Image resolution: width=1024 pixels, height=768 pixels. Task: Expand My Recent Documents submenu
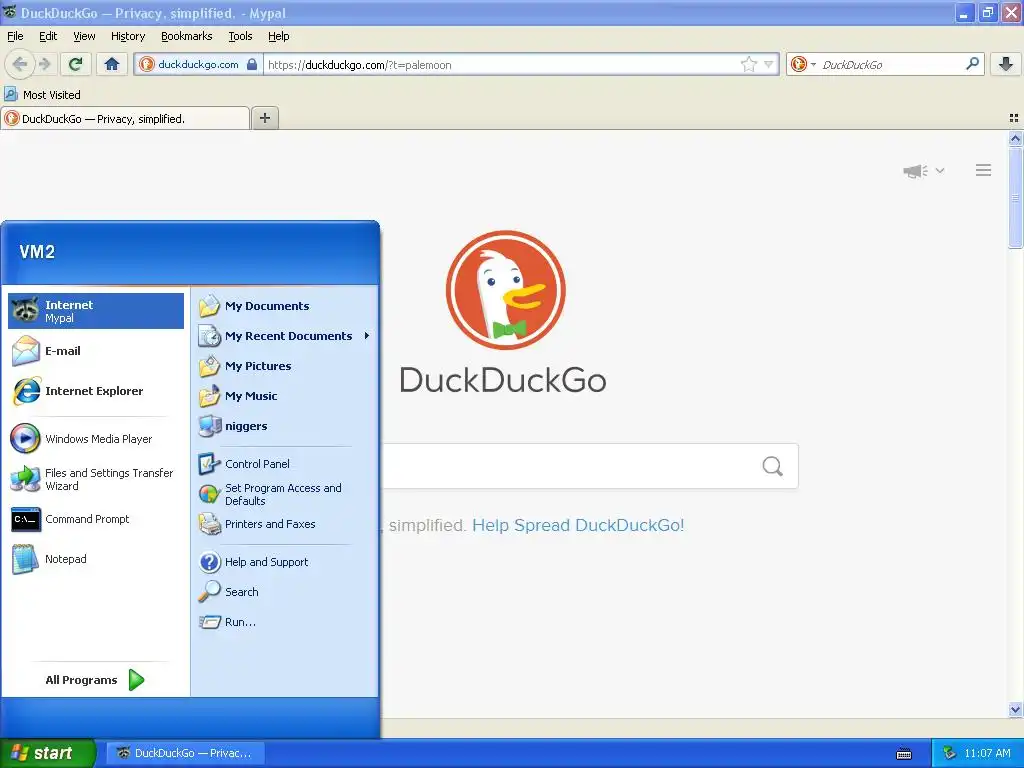[x=284, y=336]
